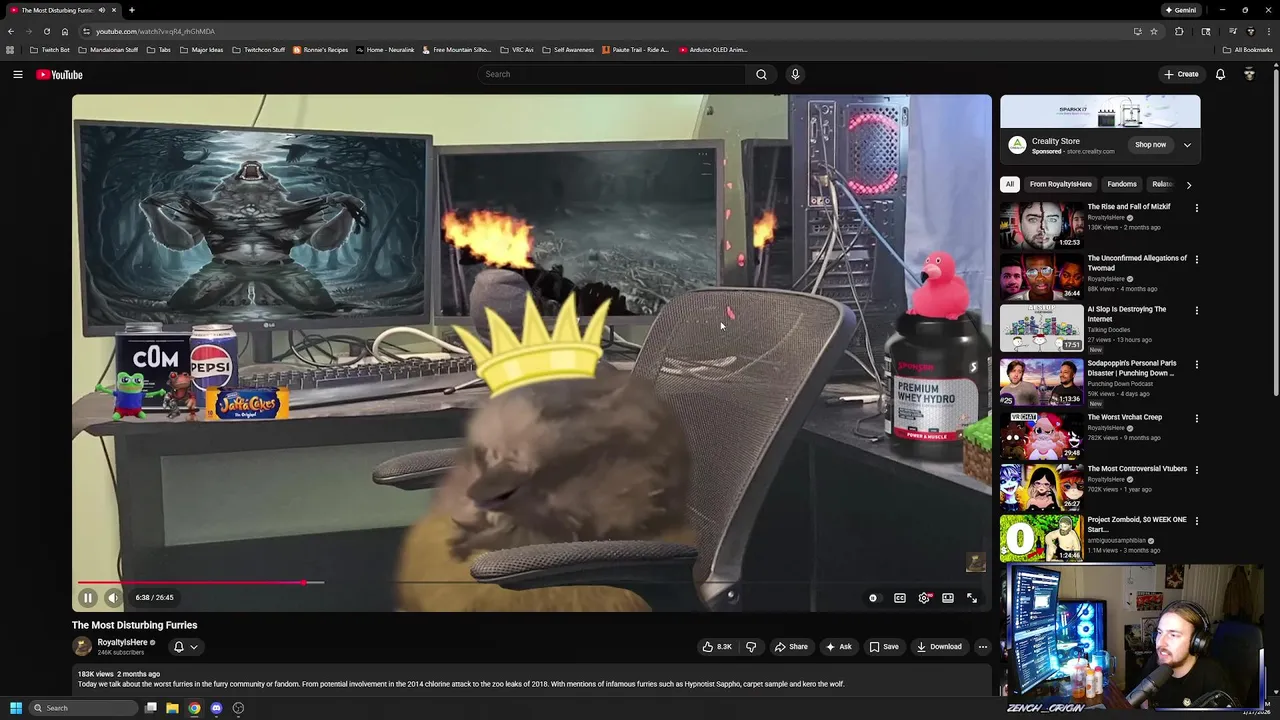Viewport: 1280px width, 720px height.
Task: Share the video
Action: point(791,647)
